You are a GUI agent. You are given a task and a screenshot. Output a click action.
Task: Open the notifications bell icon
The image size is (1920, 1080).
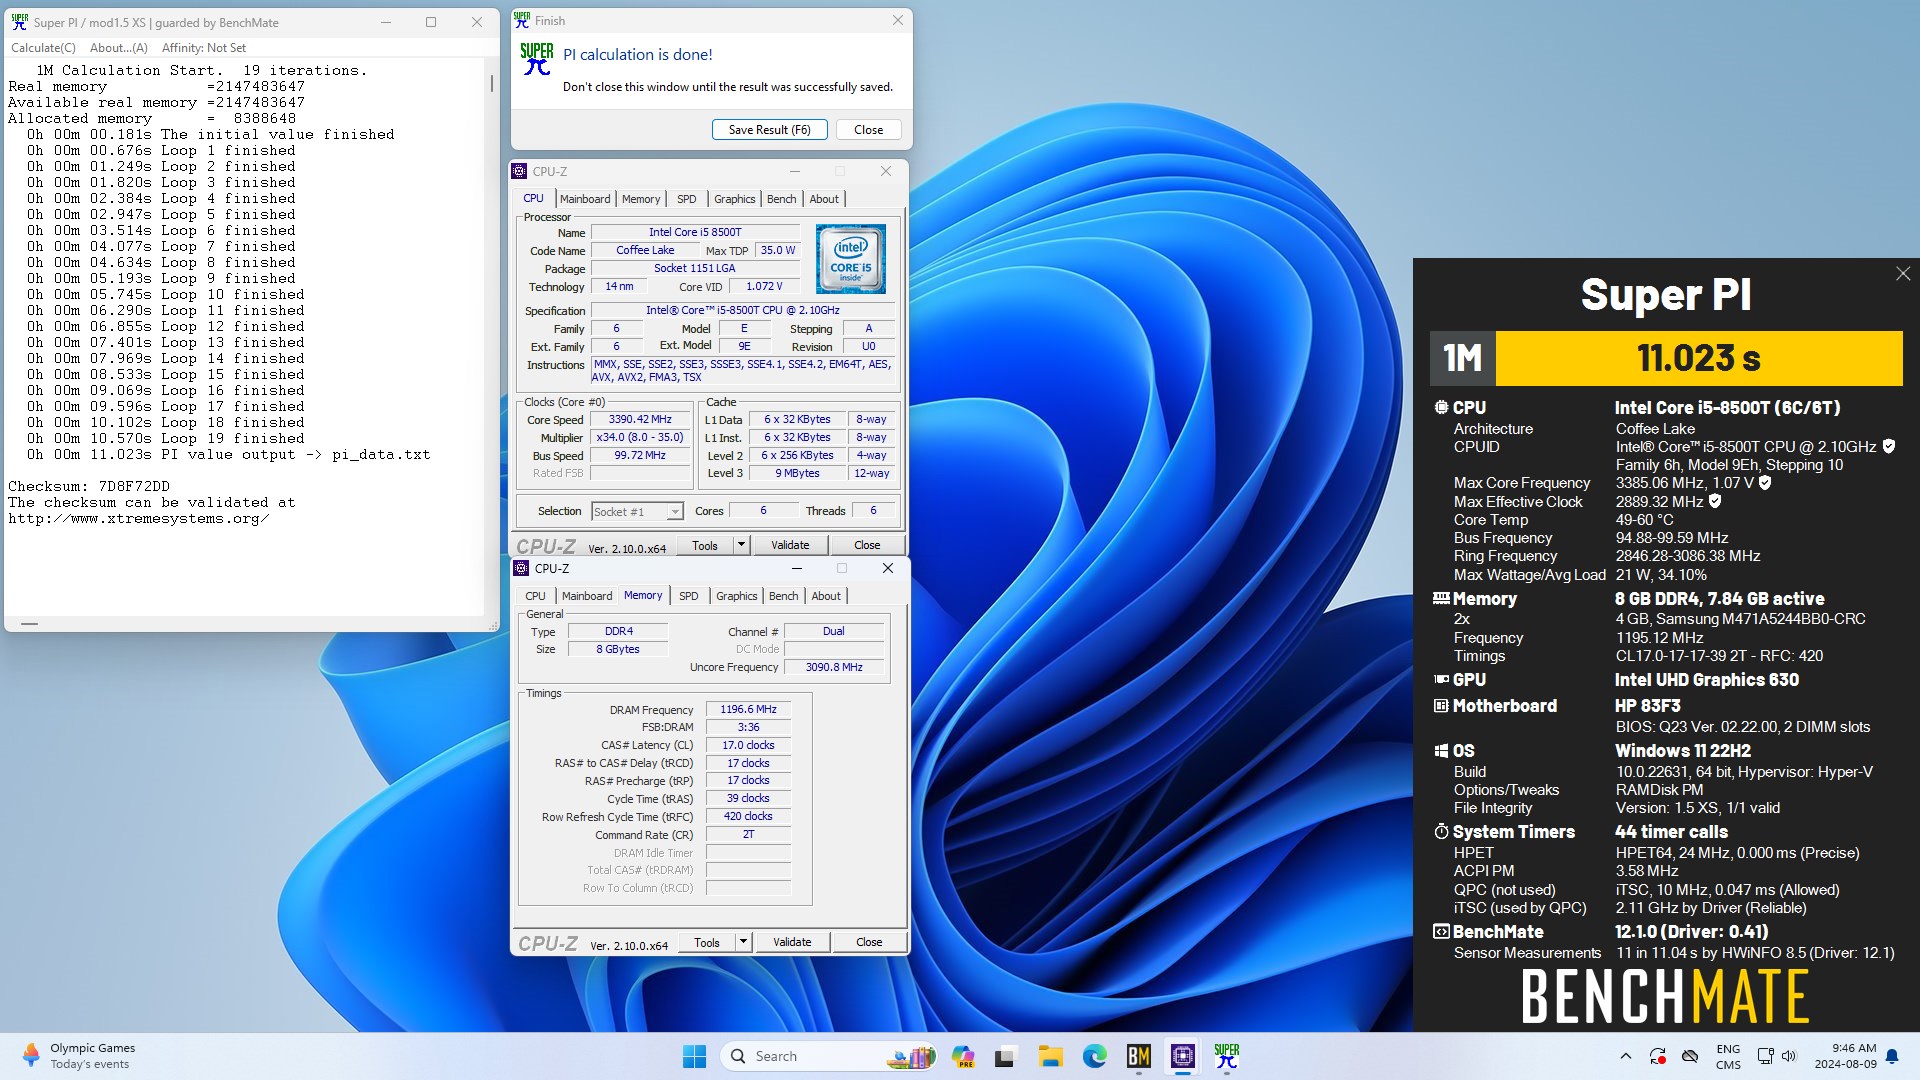tap(1892, 1056)
